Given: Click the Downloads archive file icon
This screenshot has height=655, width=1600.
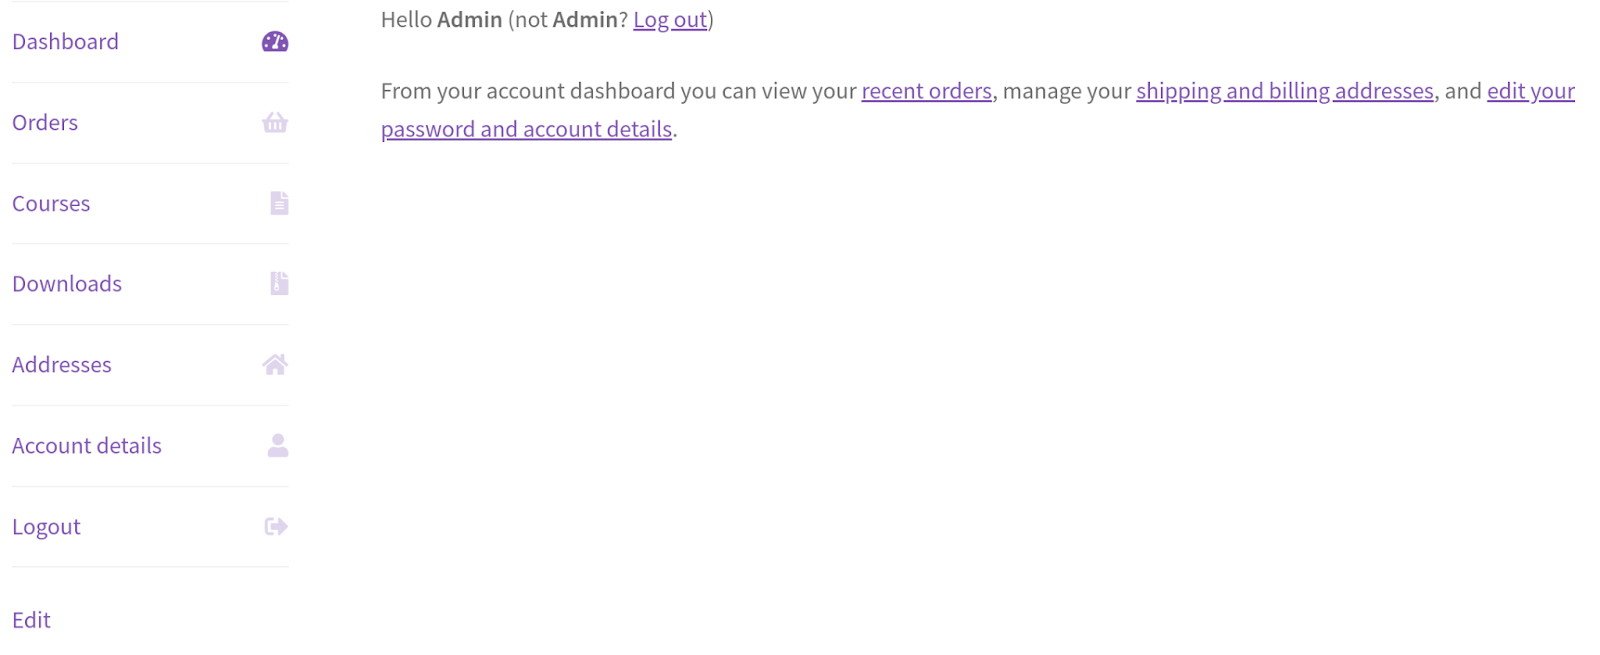Looking at the screenshot, I should (x=279, y=284).
